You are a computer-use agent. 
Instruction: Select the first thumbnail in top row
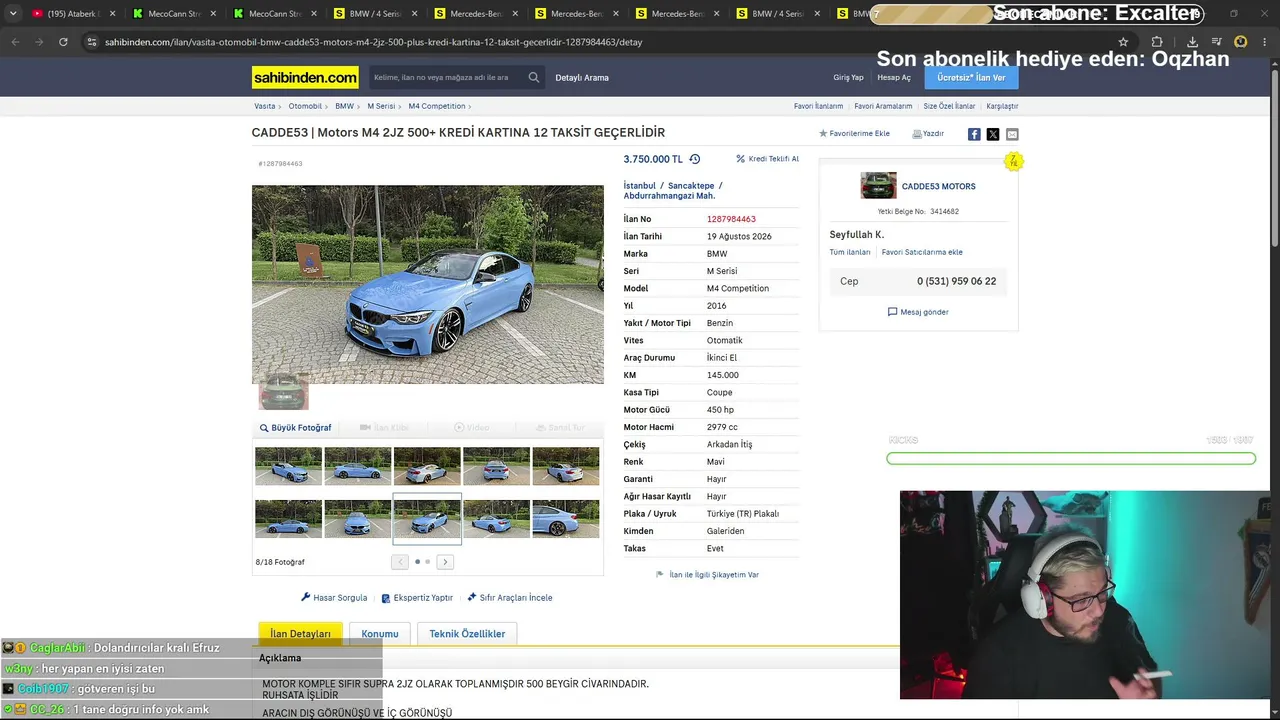(x=288, y=466)
